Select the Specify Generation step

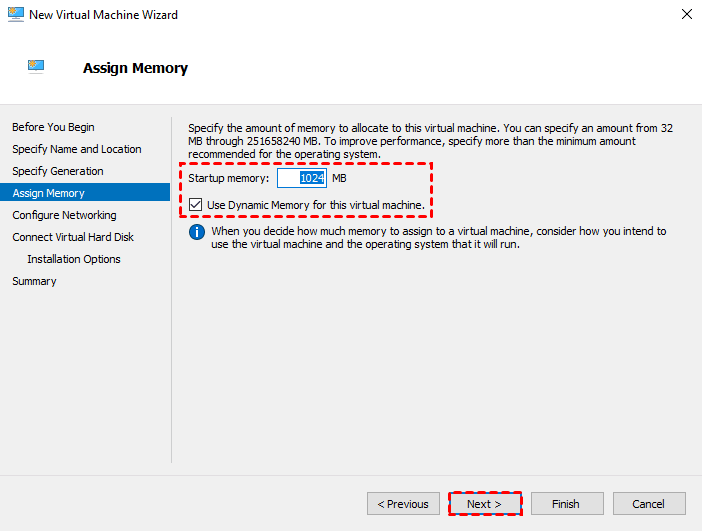(58, 171)
